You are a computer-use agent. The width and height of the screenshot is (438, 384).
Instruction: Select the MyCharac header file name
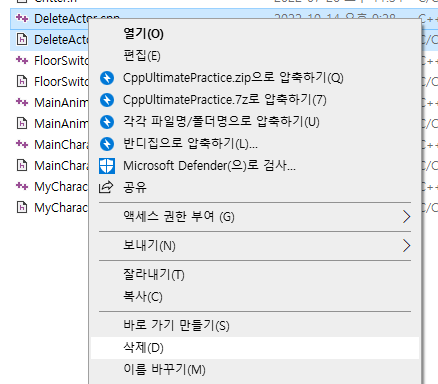tap(61, 208)
